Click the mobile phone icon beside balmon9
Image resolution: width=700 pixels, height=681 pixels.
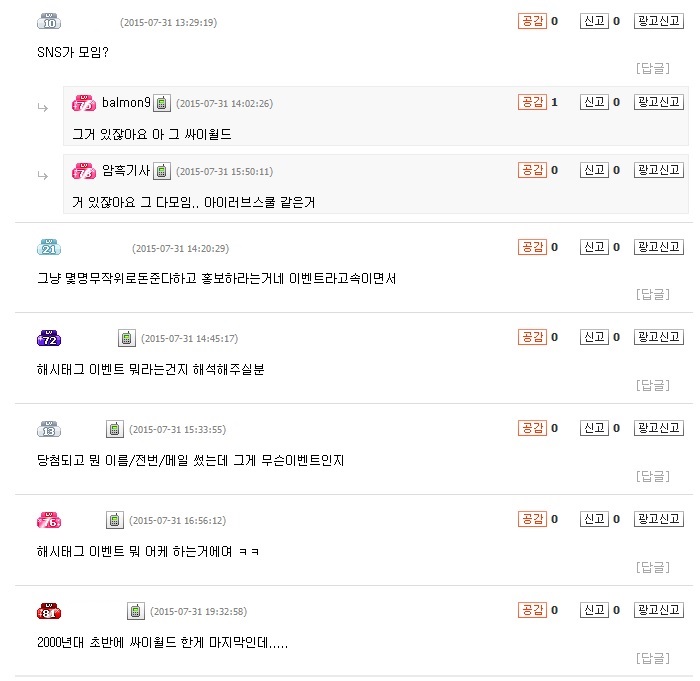[161, 103]
